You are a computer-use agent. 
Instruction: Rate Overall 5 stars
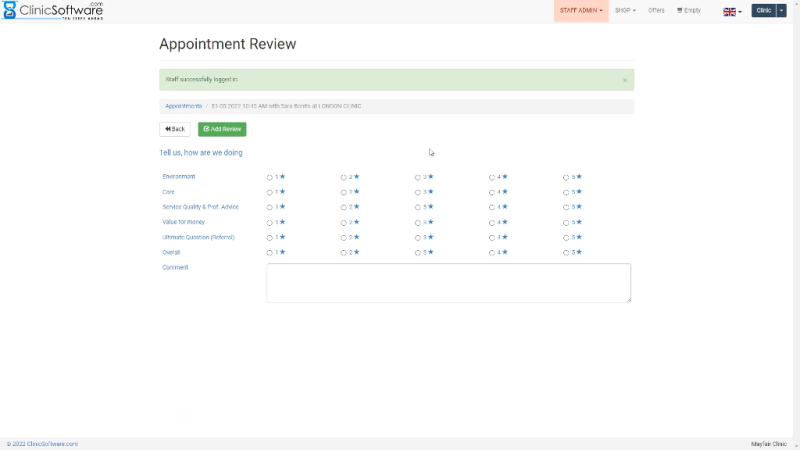566,253
